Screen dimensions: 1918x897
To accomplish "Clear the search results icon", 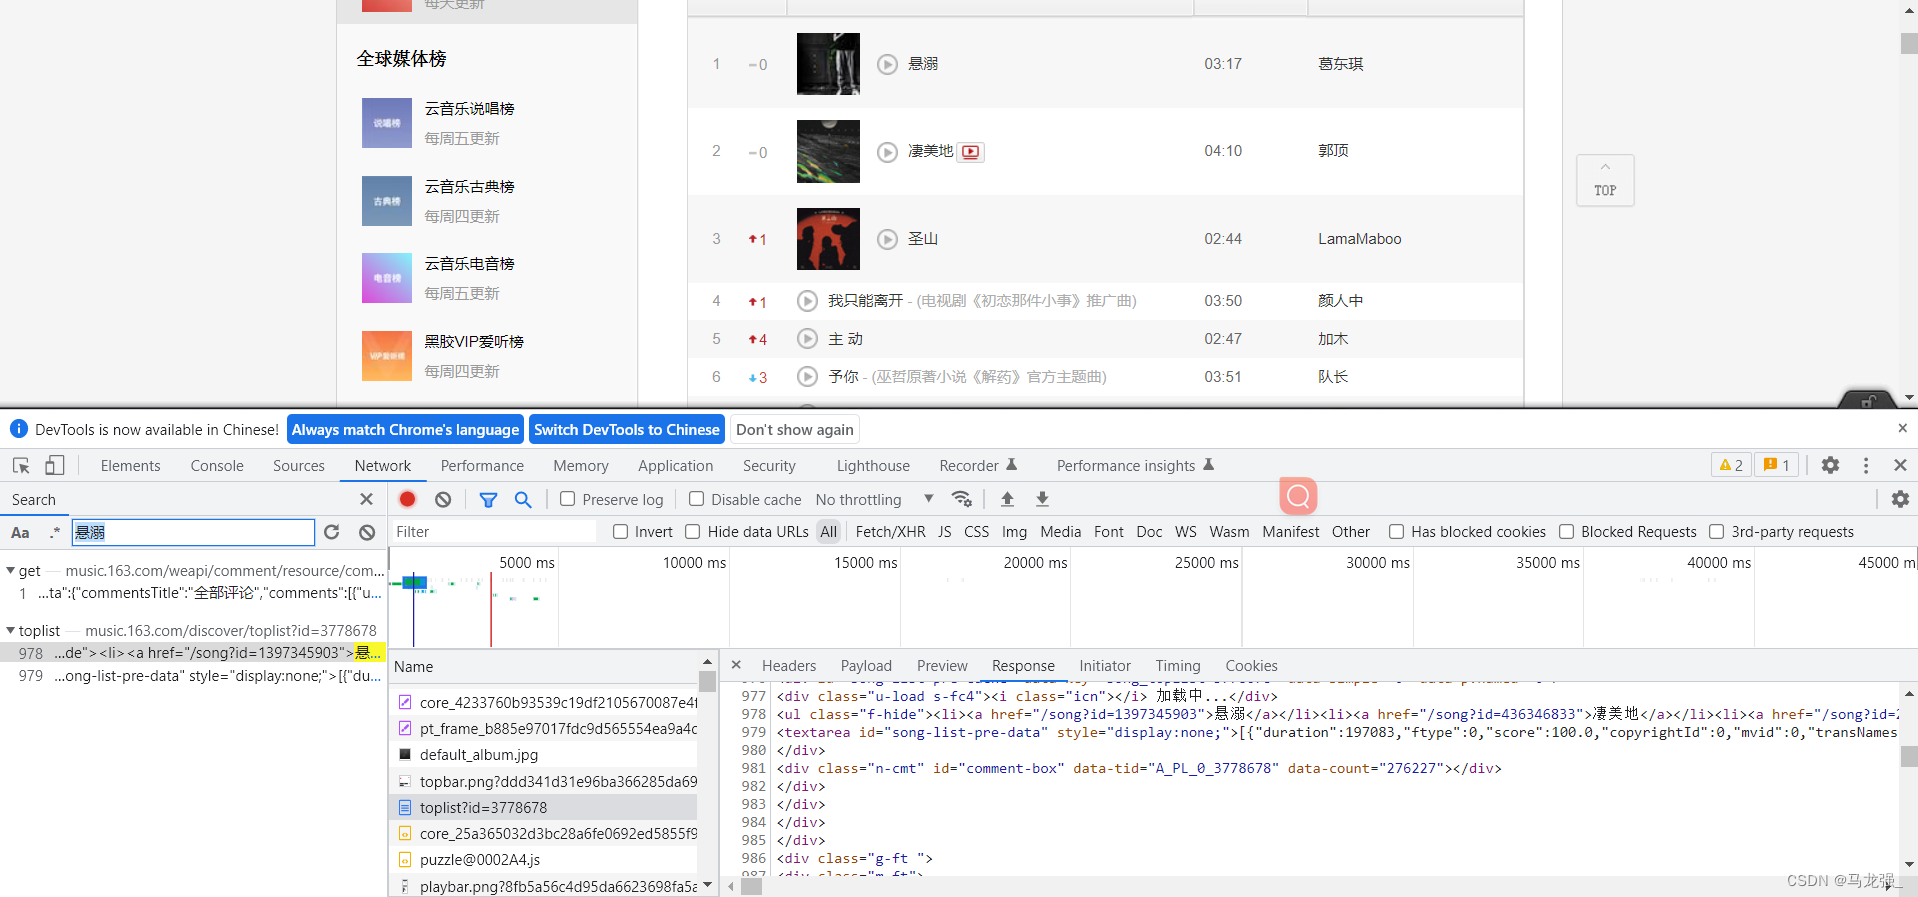I will click(x=367, y=532).
